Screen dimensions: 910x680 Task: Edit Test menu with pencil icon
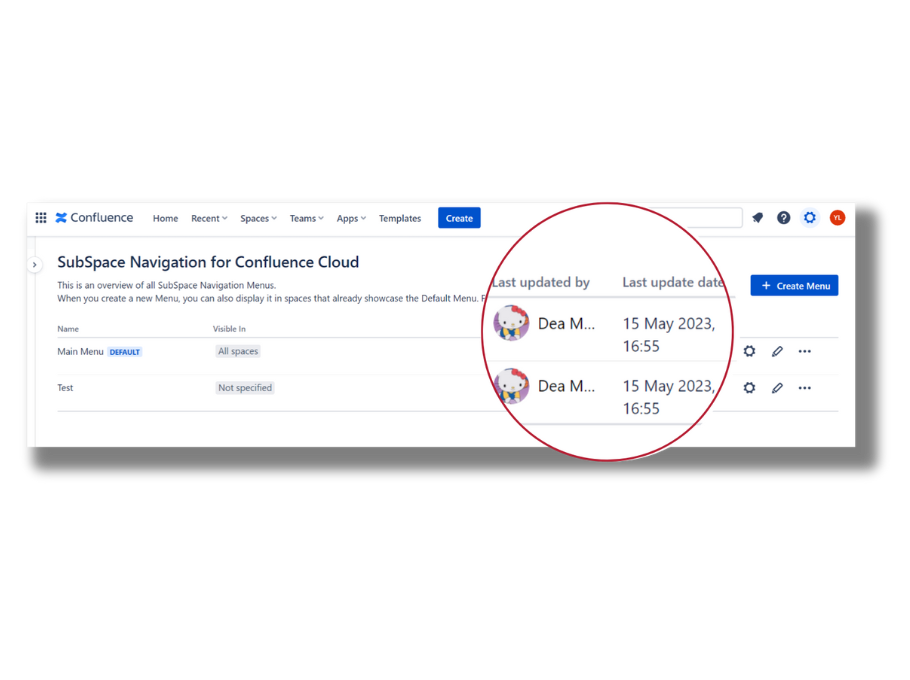pyautogui.click(x=777, y=388)
